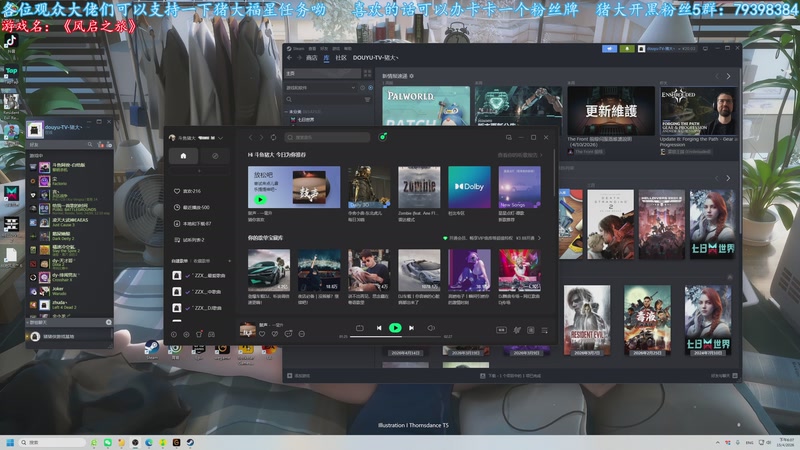The width and height of the screenshot is (800, 450).
Task: Open the sound effects icon in player bar
Action: 517,330
